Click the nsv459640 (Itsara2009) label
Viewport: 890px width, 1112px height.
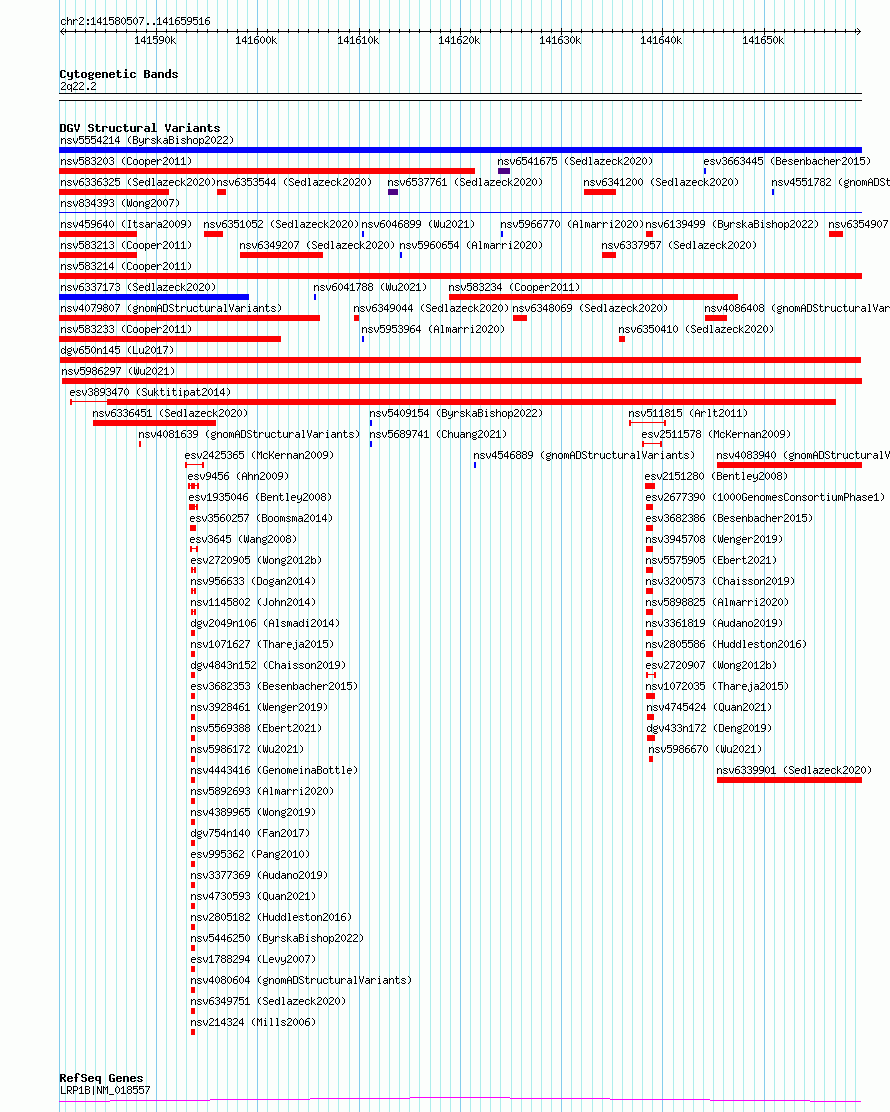click(126, 224)
